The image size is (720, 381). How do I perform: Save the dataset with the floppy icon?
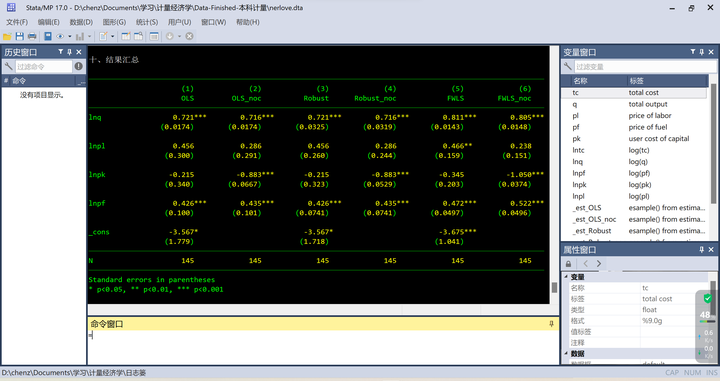(19, 36)
